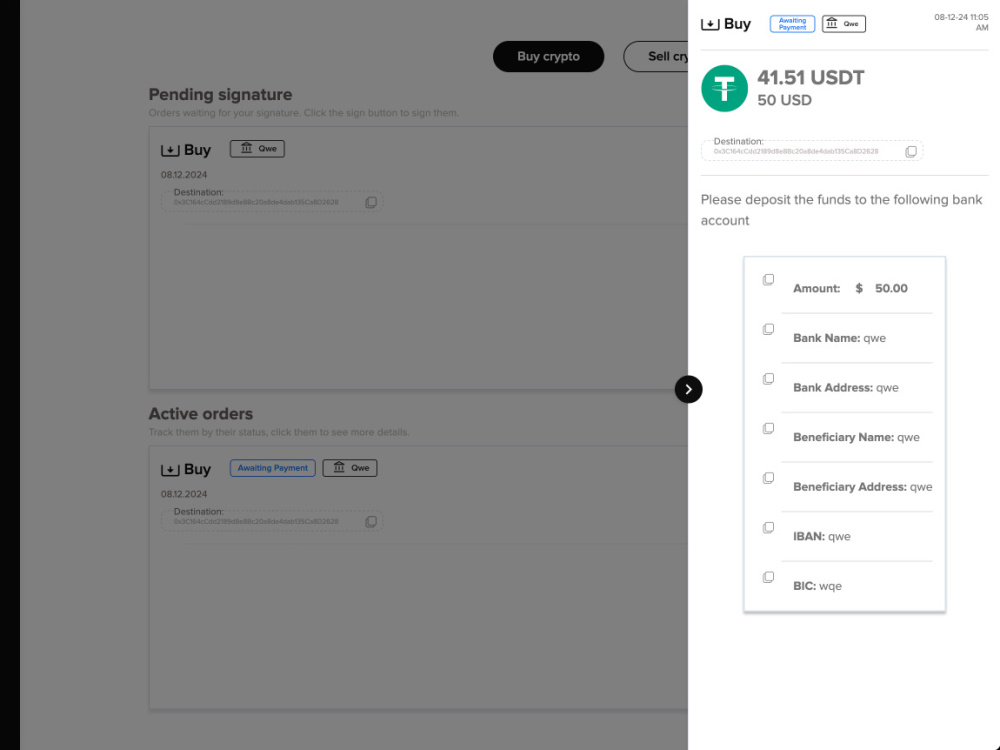Image resolution: width=1000 pixels, height=750 pixels.
Task: Copy the Amount value in bank details
Action: coord(768,279)
